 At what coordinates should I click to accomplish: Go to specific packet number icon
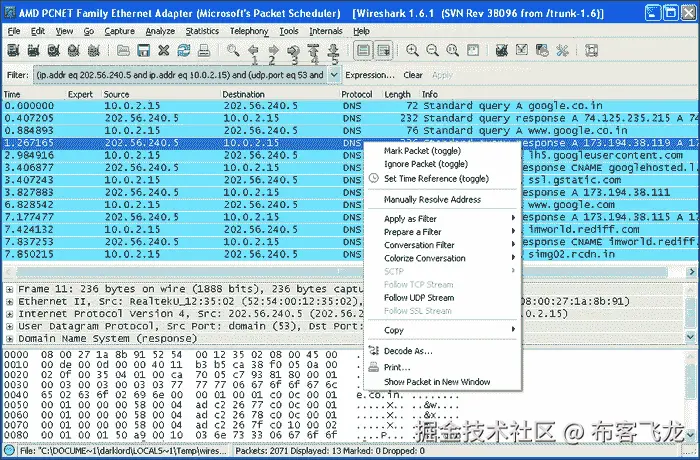(293, 50)
